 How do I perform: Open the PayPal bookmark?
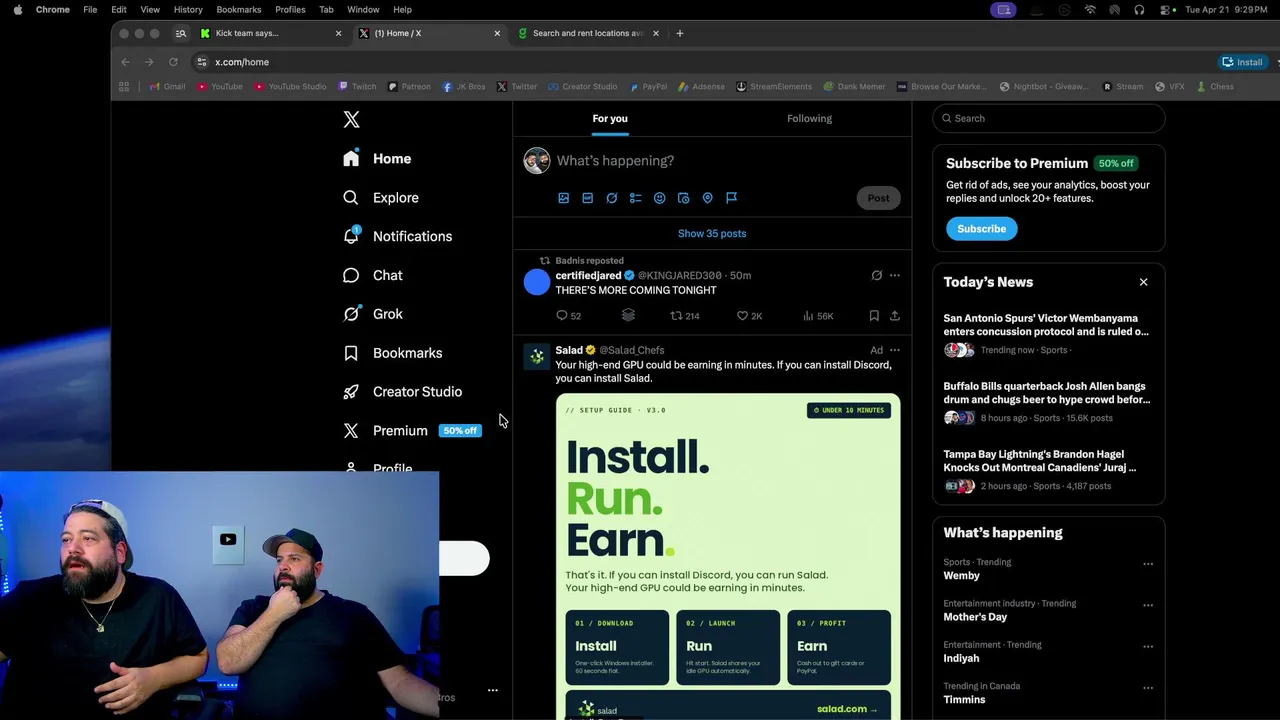tap(648, 87)
